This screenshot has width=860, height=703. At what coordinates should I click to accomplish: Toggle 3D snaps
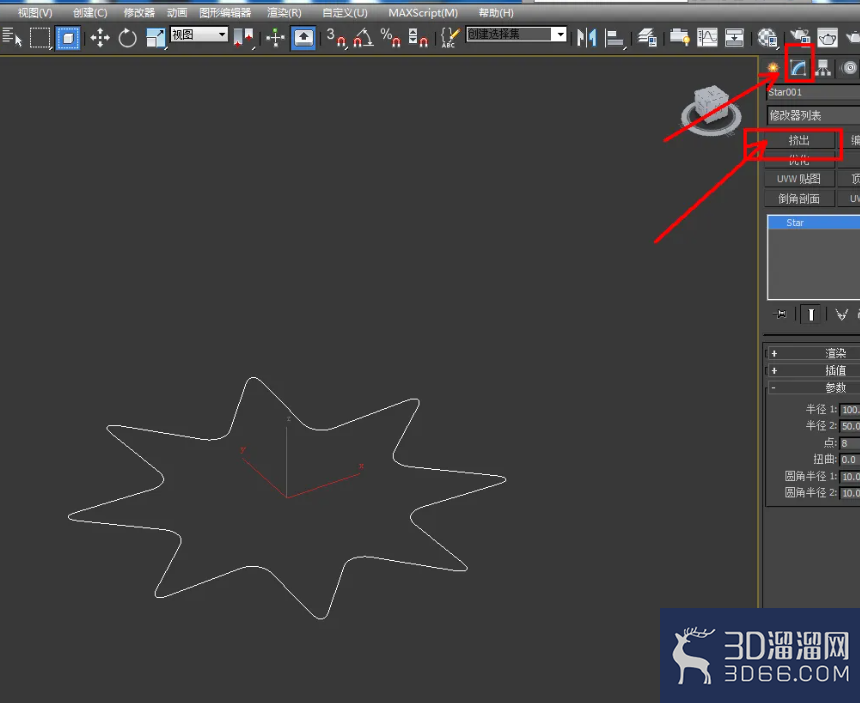pos(336,38)
